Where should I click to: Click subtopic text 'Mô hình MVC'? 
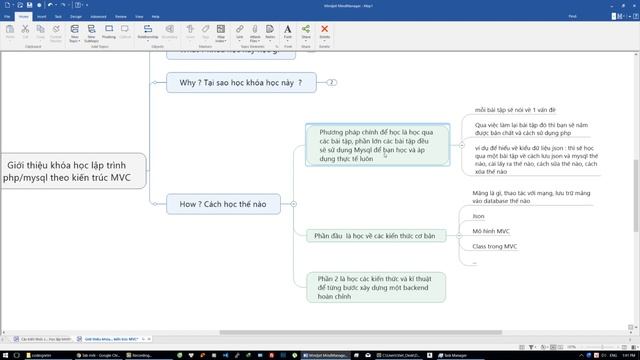click(x=491, y=231)
